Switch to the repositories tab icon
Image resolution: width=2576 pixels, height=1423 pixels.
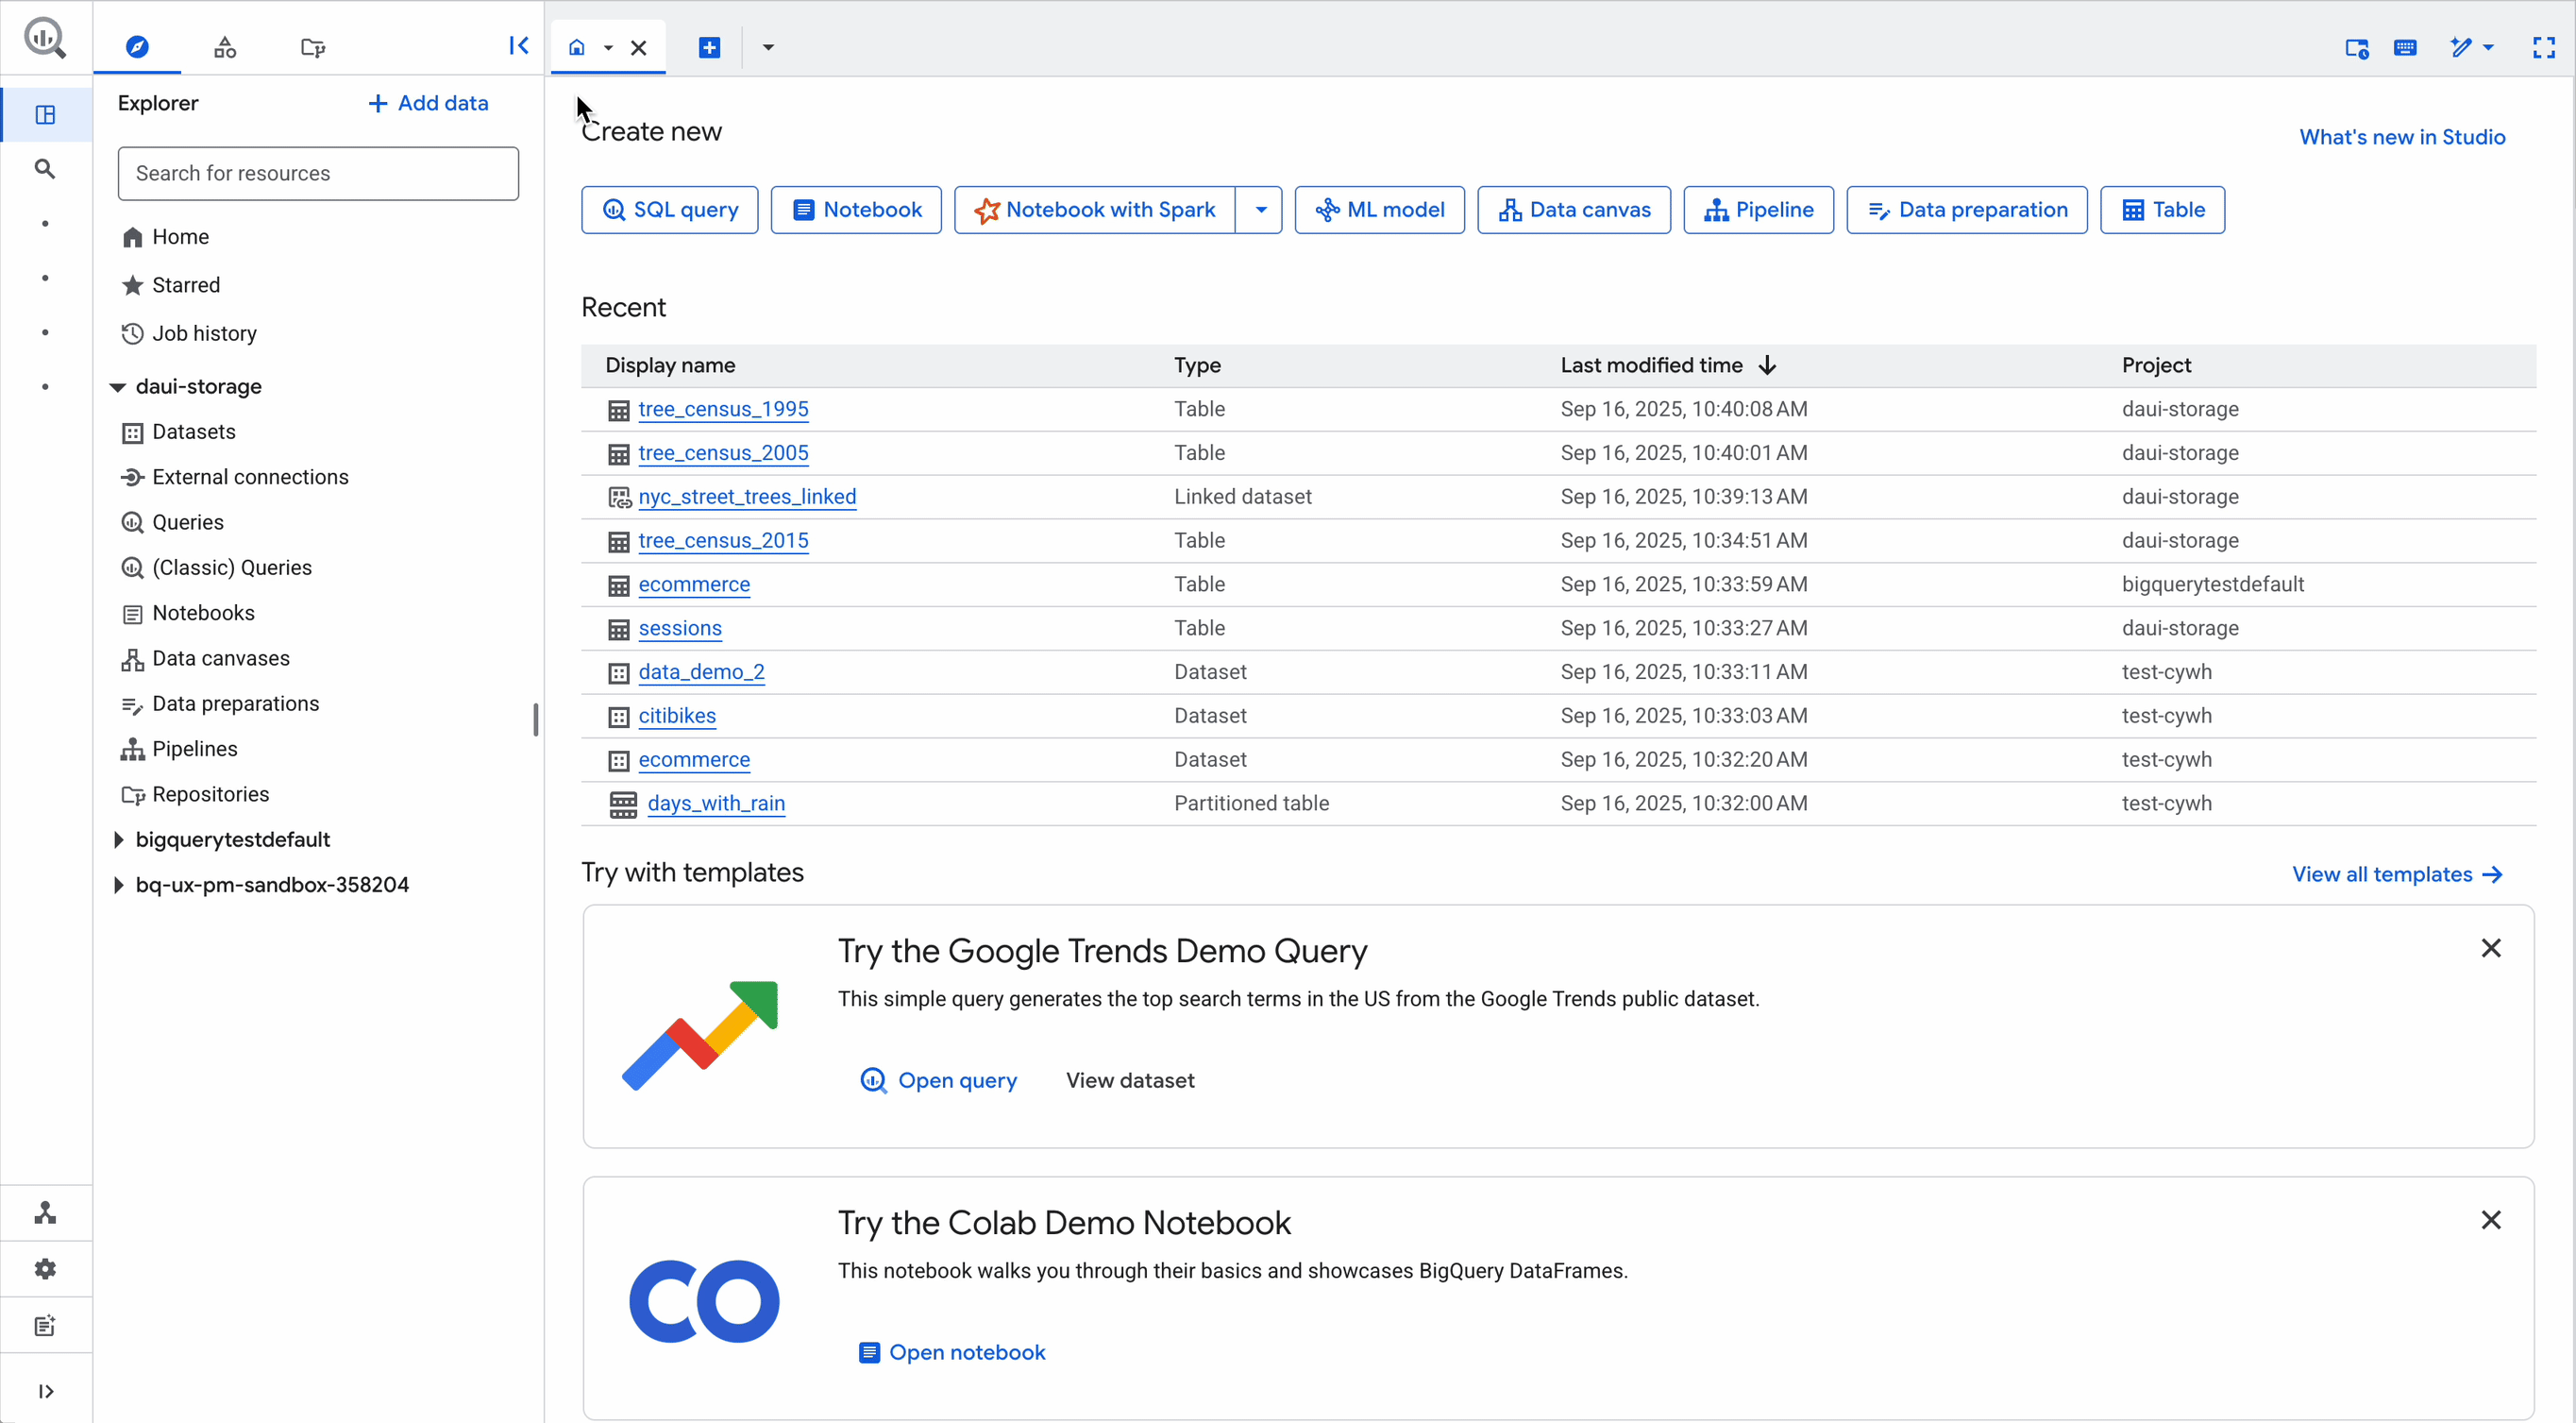(313, 47)
